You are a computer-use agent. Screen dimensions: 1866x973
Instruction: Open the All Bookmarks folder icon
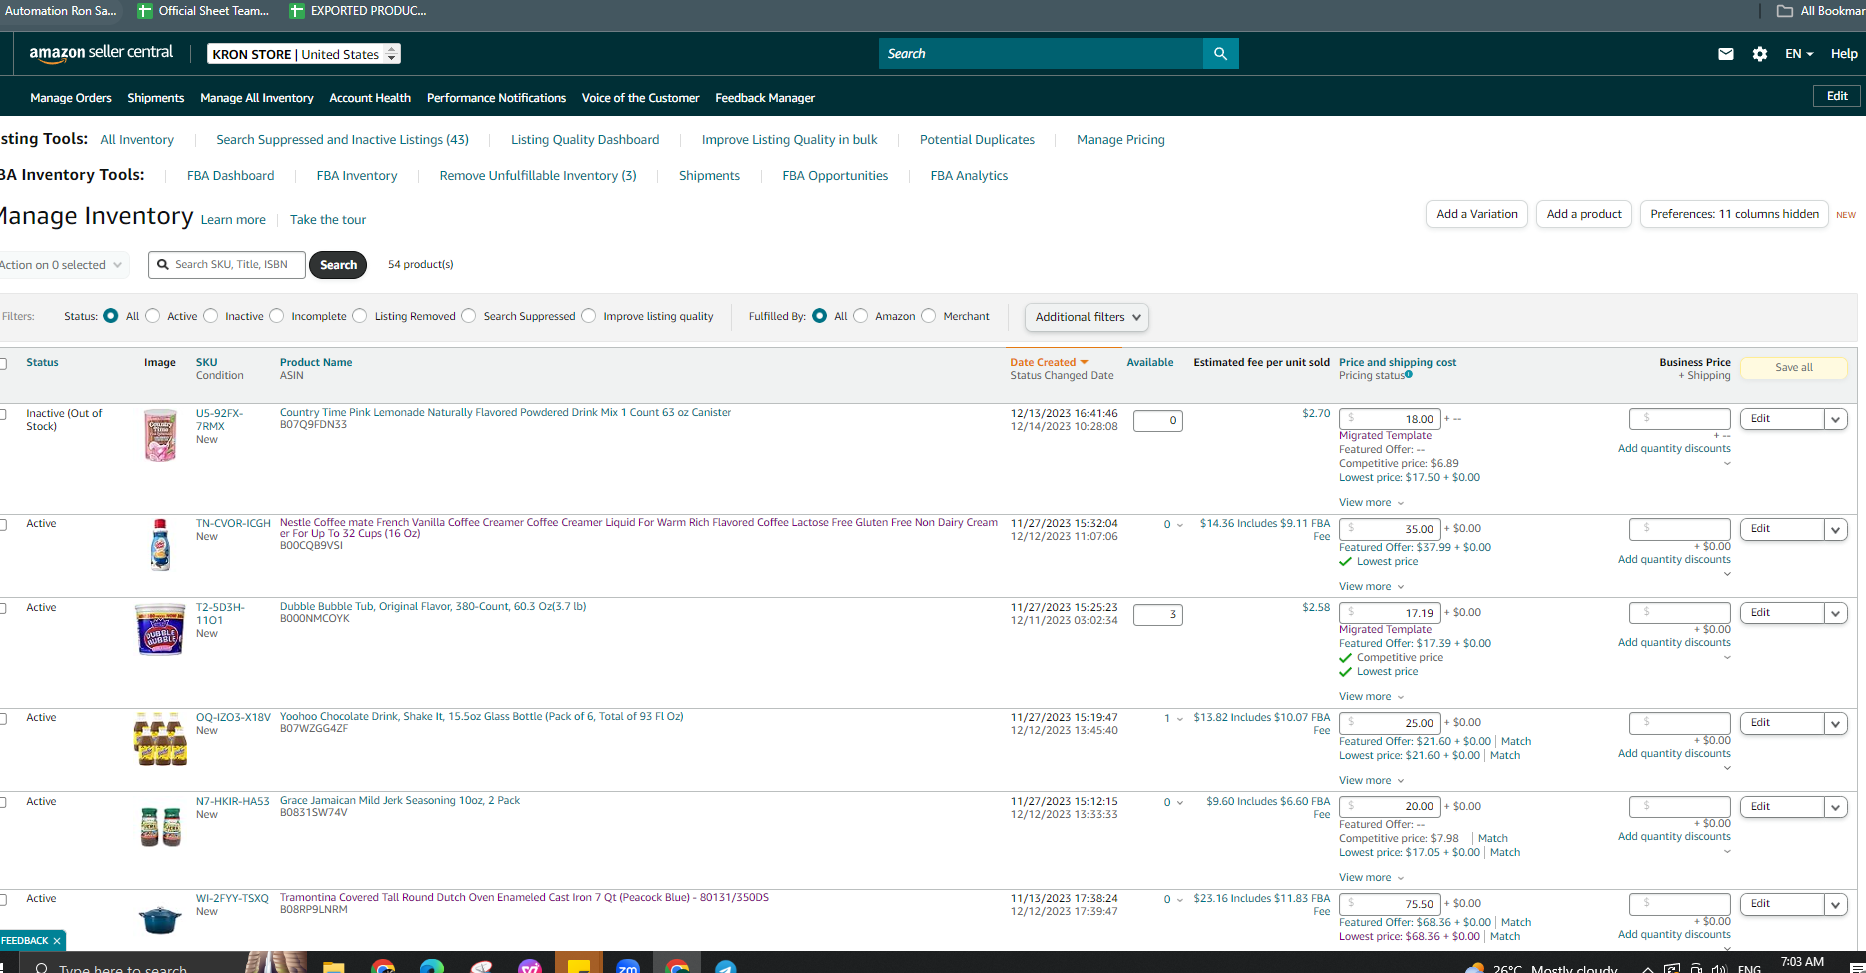point(1785,11)
